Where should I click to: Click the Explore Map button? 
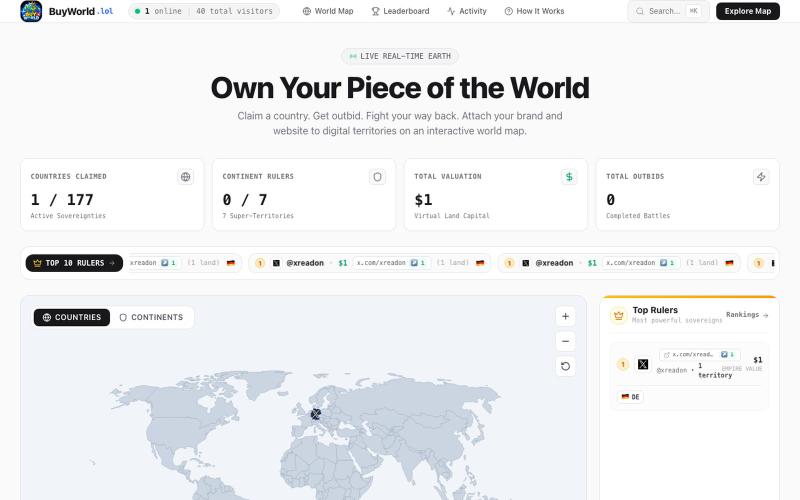click(x=747, y=11)
